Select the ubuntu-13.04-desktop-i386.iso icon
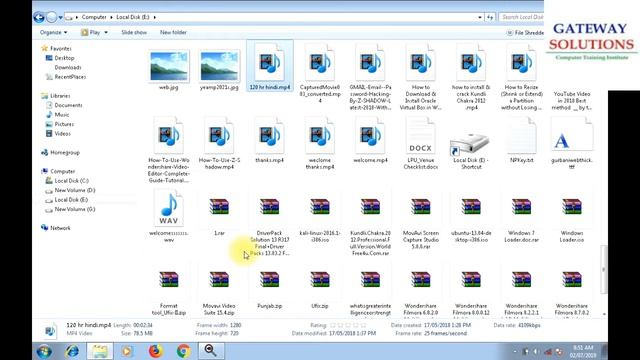640x360 pixels. 471,207
